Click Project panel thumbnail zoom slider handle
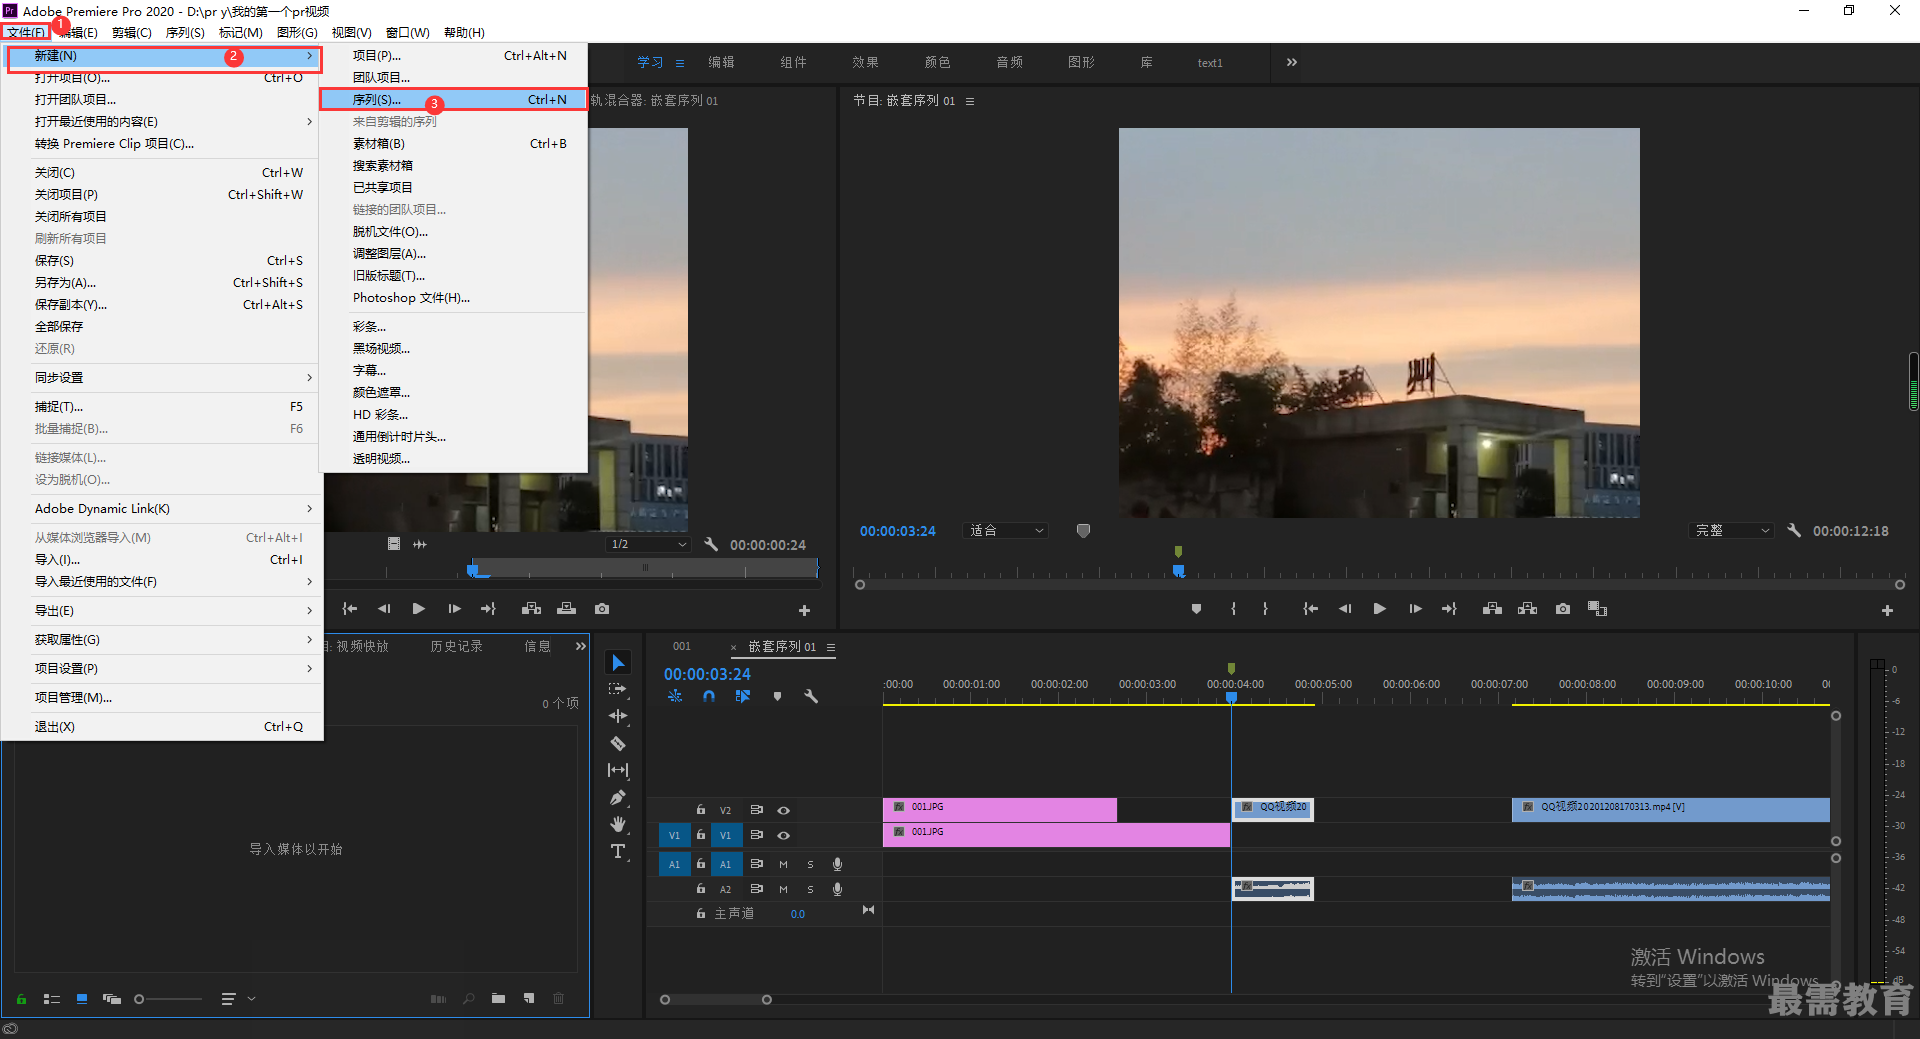This screenshot has width=1920, height=1039. 139,998
